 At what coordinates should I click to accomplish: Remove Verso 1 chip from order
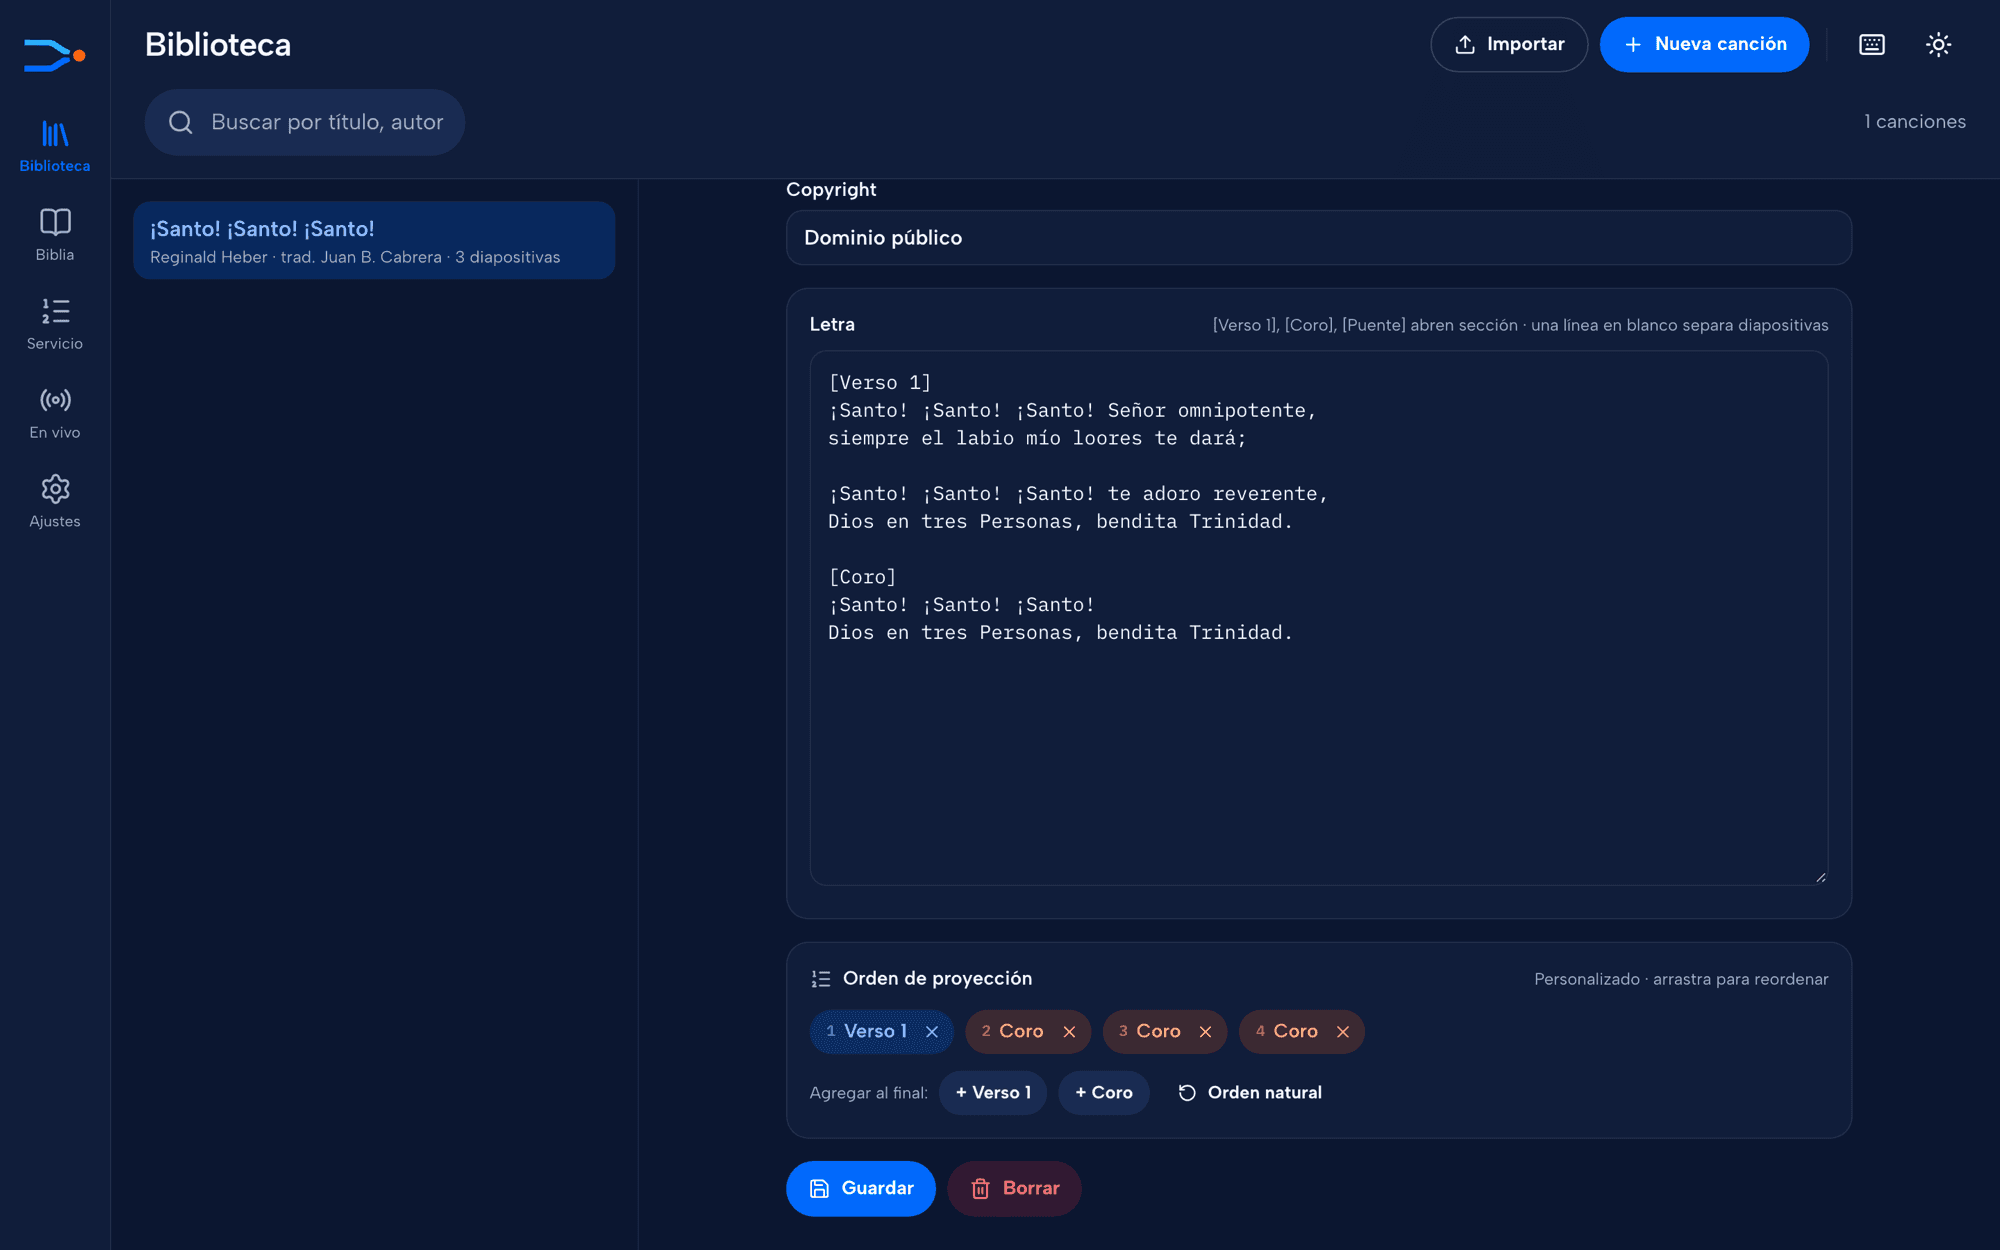point(932,1032)
